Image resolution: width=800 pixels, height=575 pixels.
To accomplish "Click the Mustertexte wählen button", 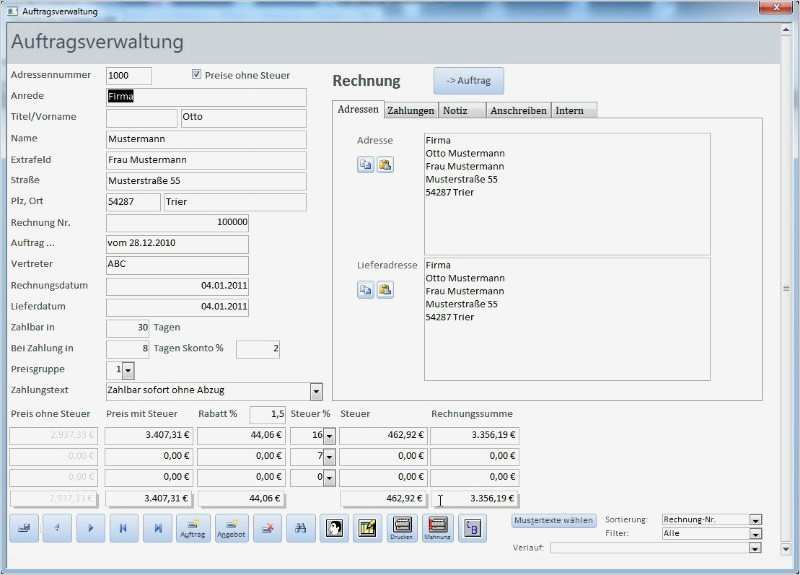I will tap(554, 520).
